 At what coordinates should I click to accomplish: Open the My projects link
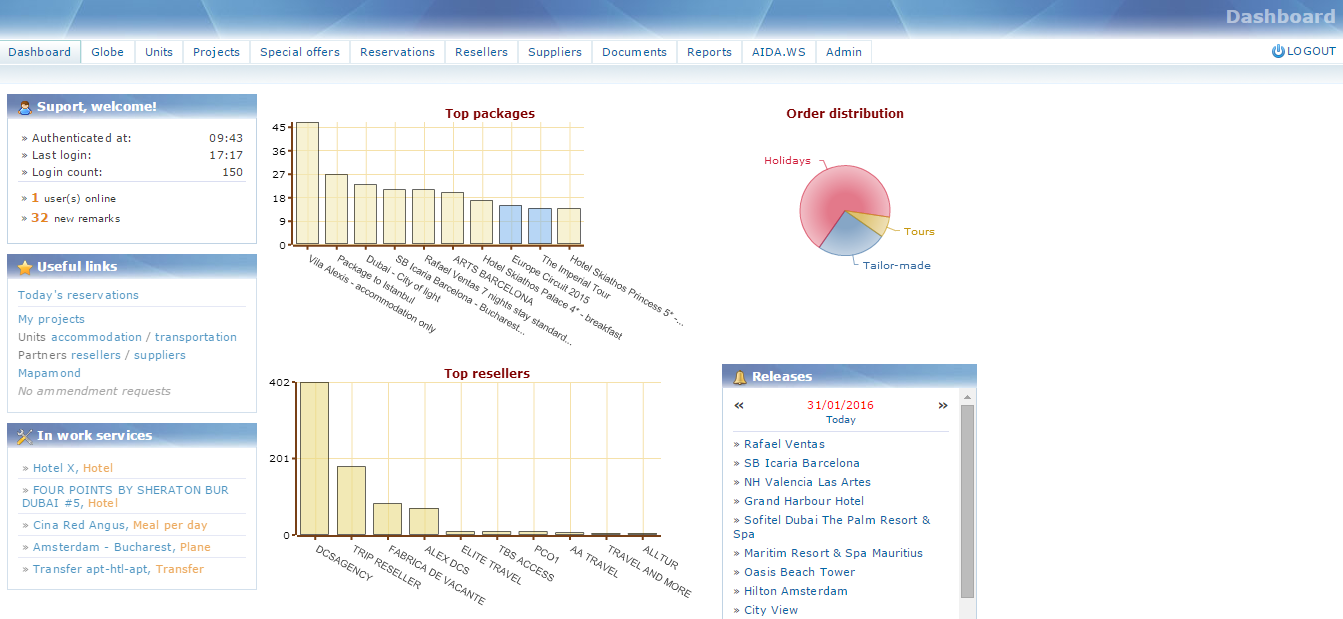click(x=51, y=319)
